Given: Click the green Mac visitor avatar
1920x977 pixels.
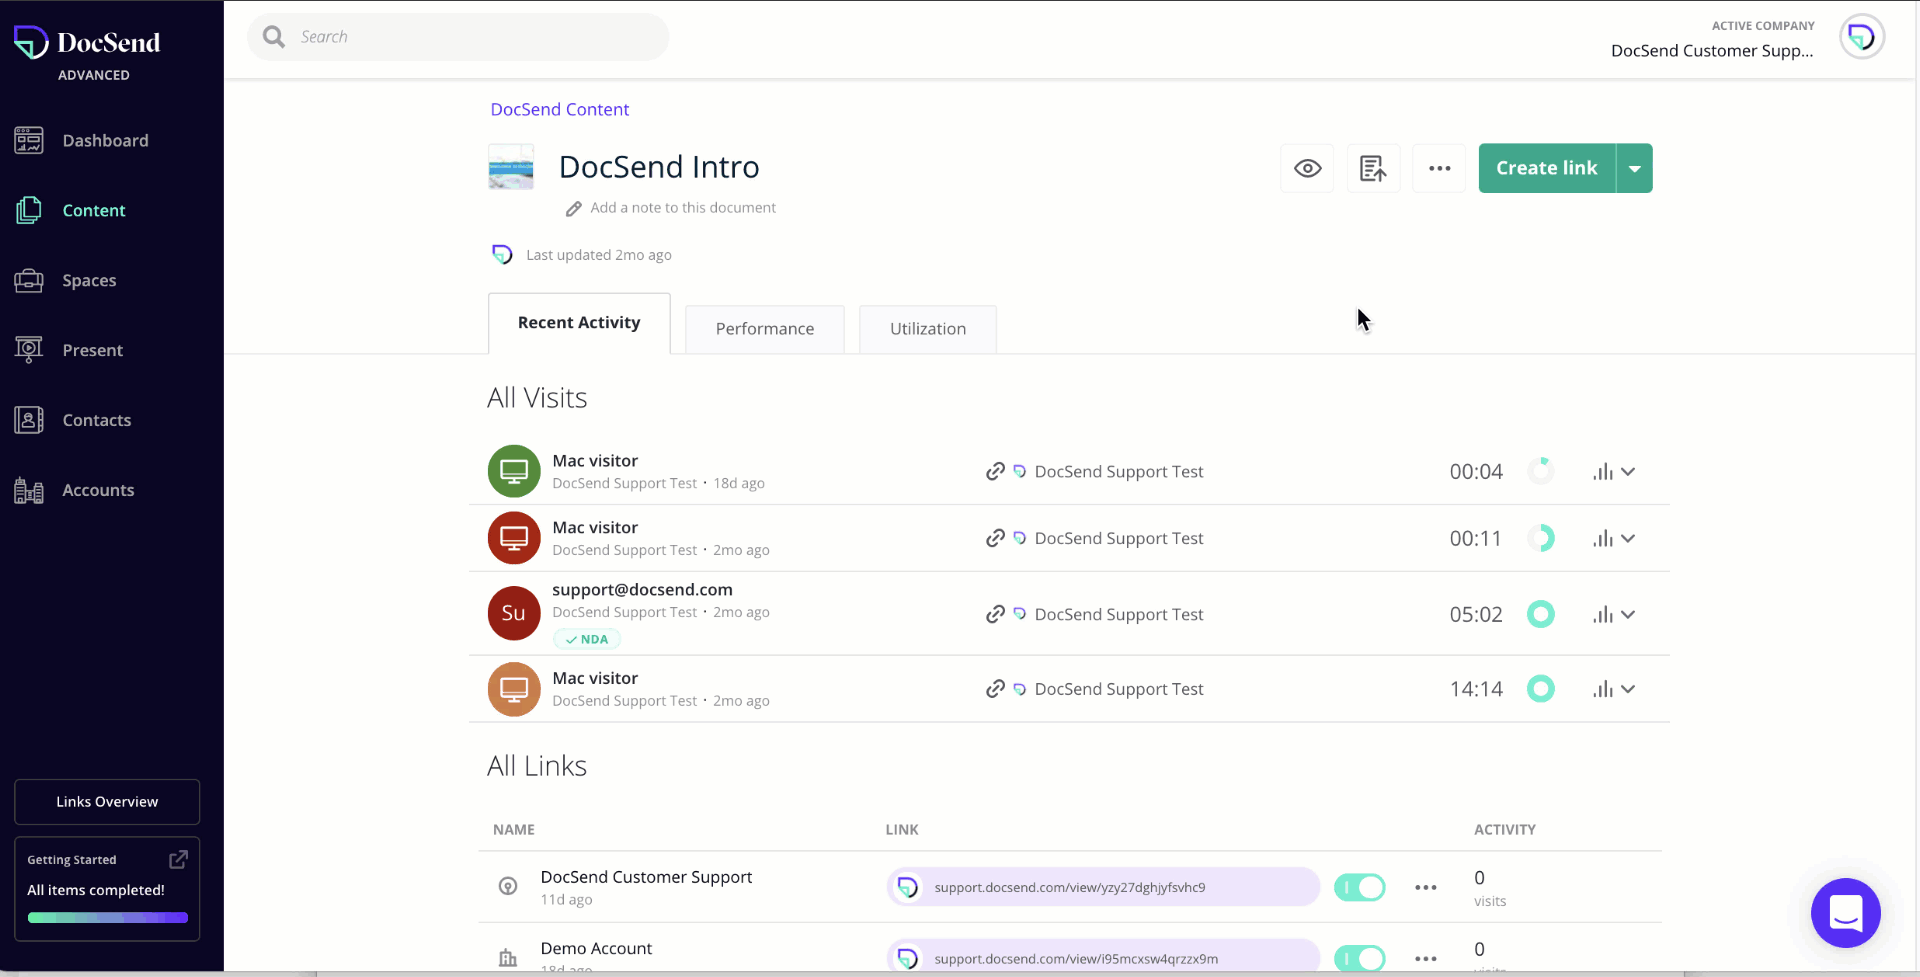Looking at the screenshot, I should pos(514,471).
